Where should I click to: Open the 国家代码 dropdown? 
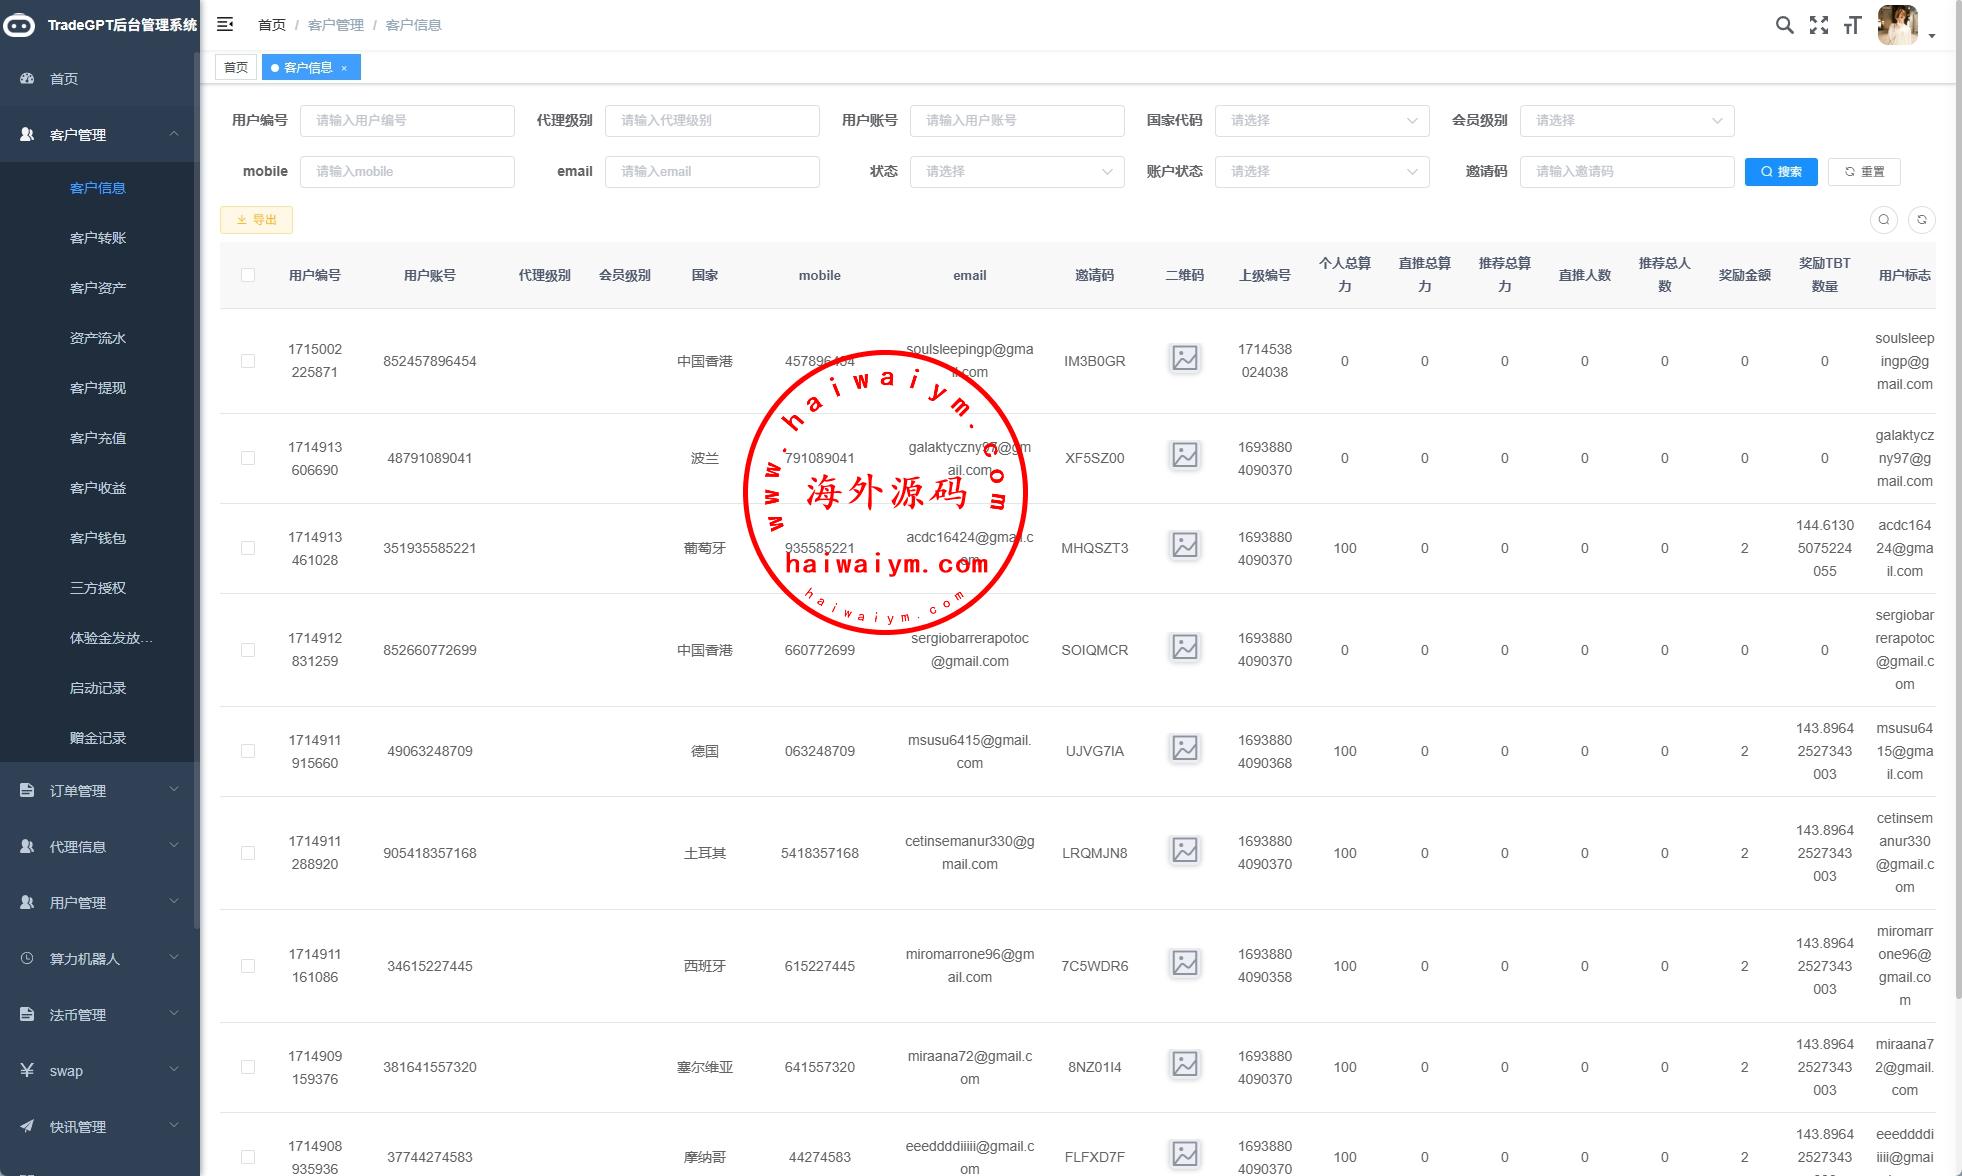point(1321,120)
